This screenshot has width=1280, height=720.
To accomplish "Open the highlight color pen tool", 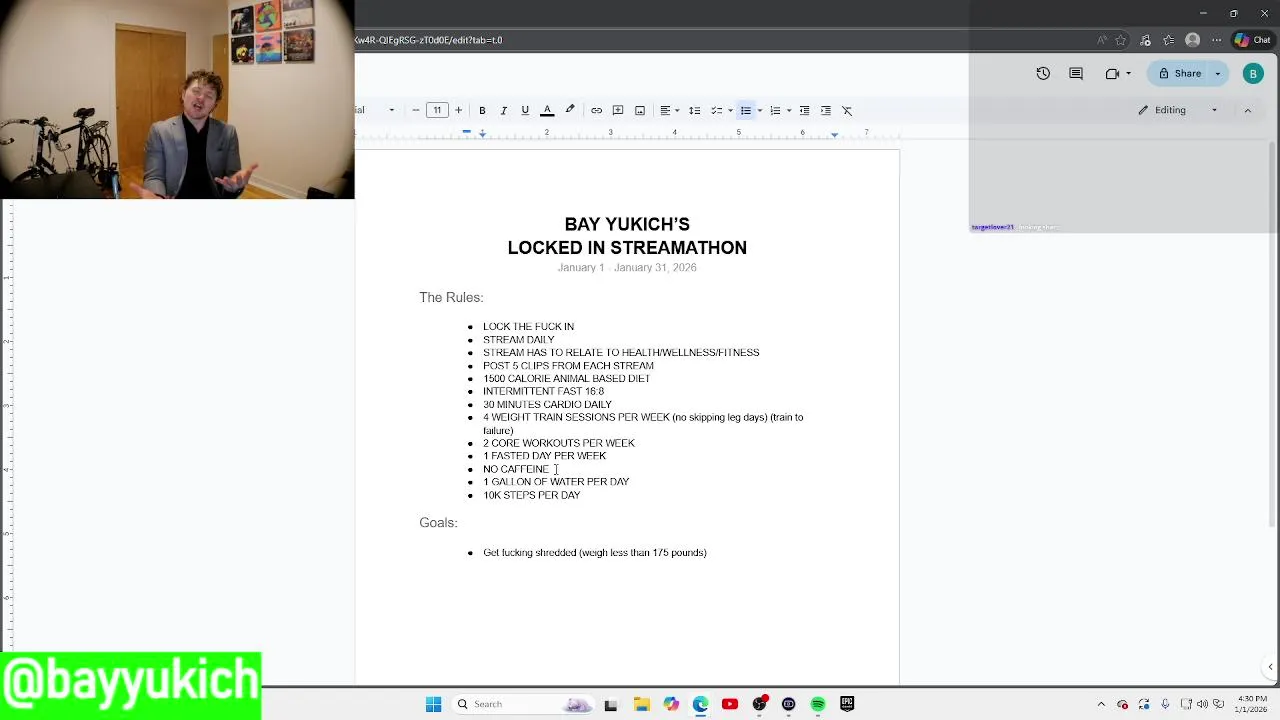I will pos(570,110).
